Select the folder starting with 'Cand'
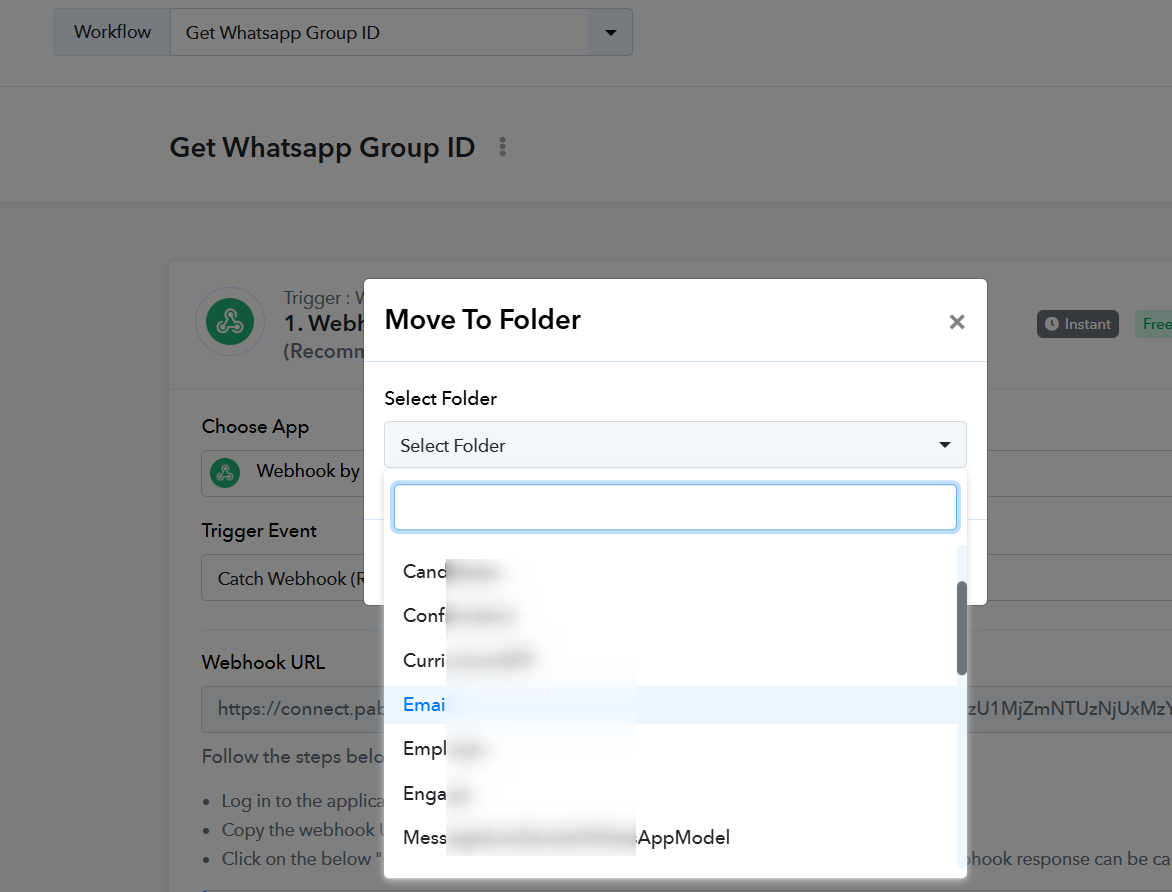This screenshot has height=892, width=1172. [670, 571]
